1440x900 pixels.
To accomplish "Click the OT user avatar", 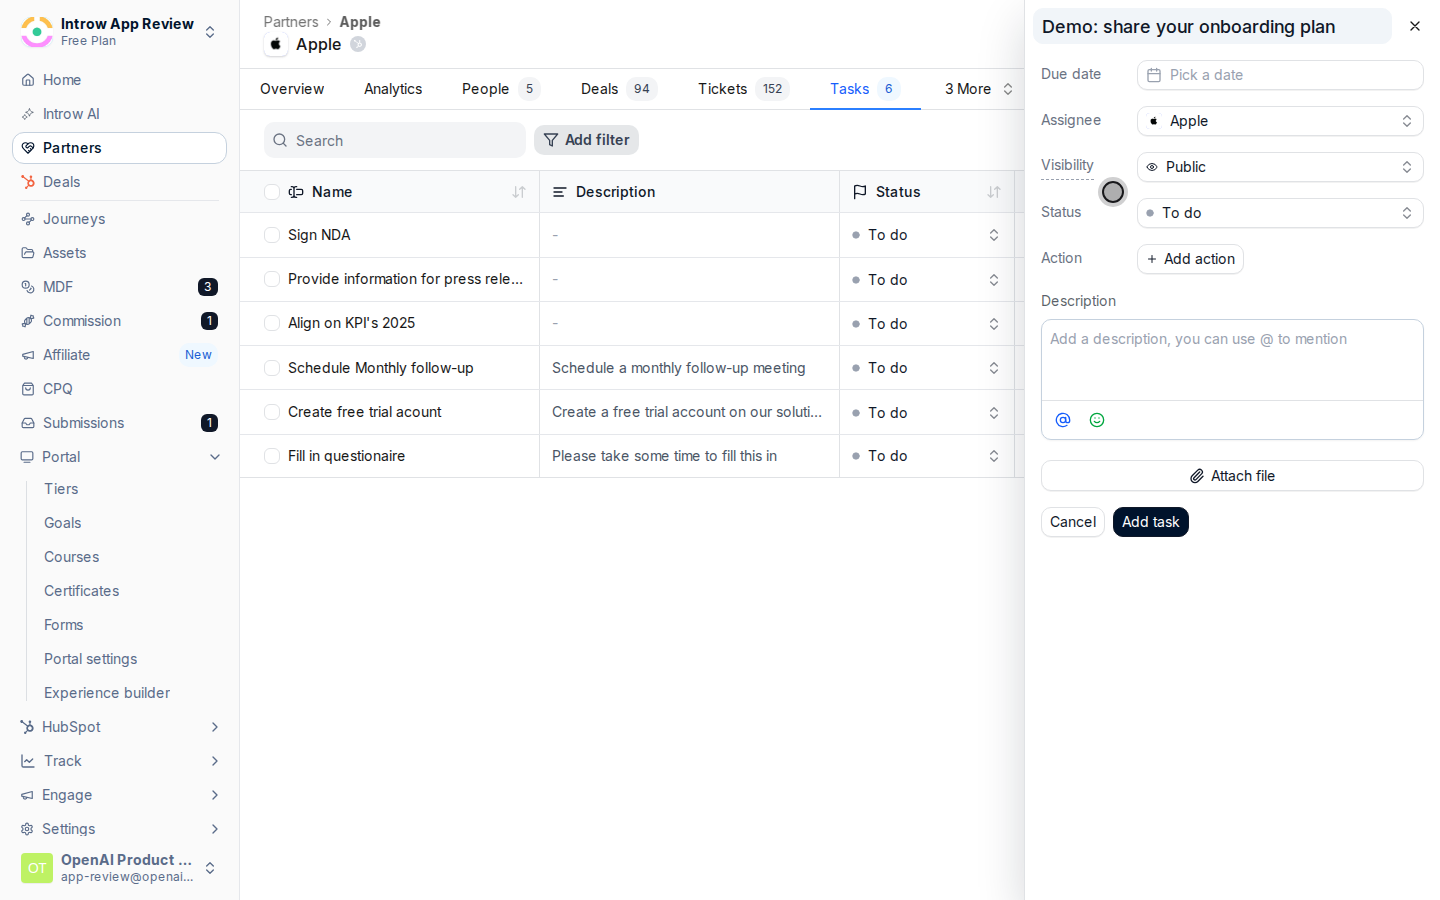I will (x=37, y=868).
